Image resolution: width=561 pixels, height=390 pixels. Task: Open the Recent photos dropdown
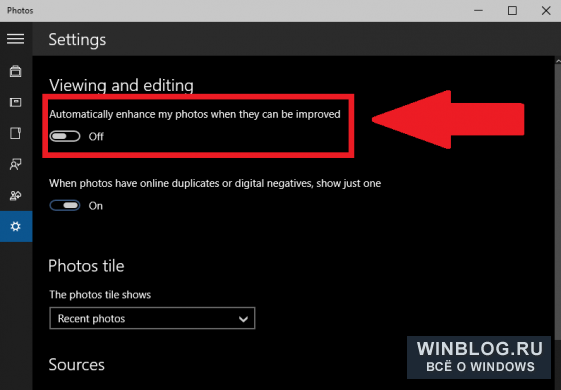click(152, 318)
